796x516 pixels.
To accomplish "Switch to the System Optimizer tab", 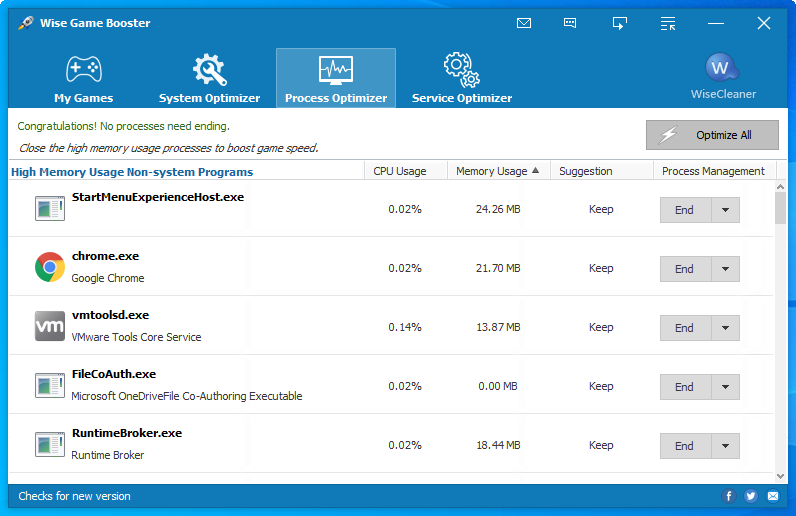I will coord(209,79).
